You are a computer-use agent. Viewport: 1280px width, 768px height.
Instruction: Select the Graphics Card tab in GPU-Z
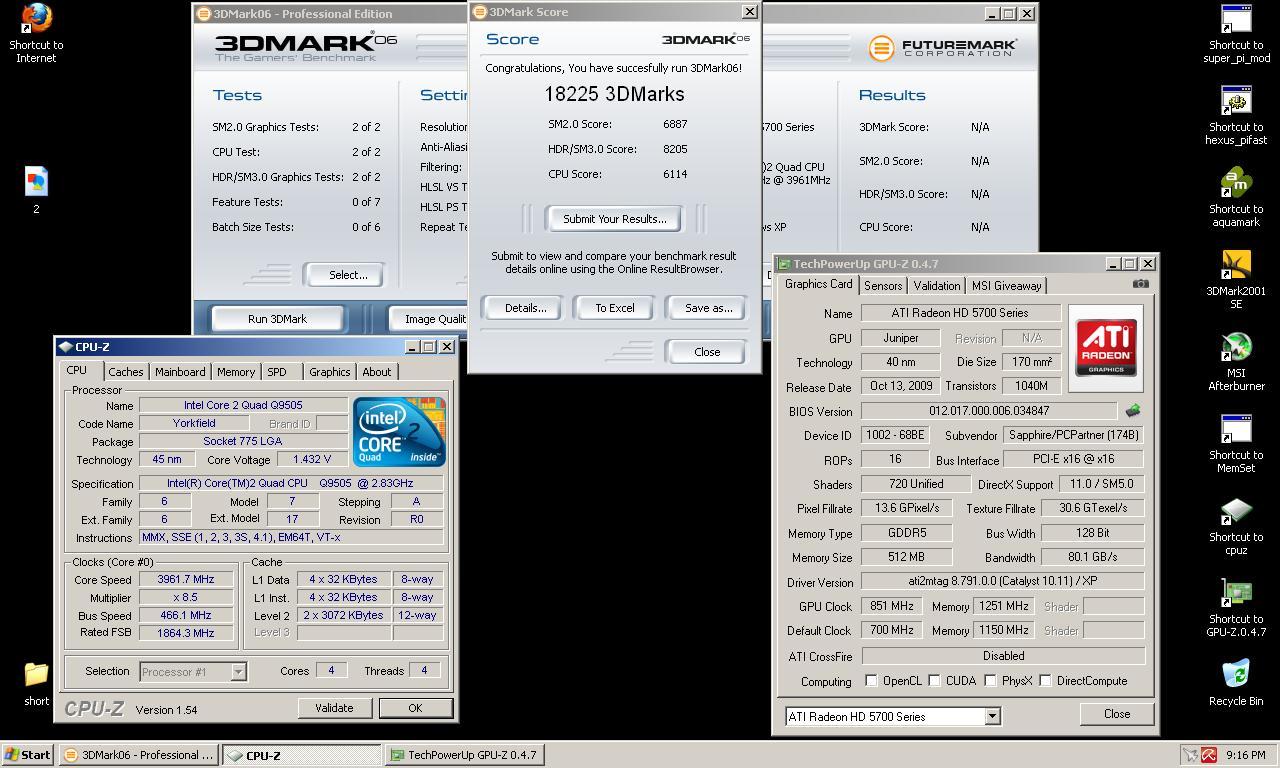(x=818, y=284)
